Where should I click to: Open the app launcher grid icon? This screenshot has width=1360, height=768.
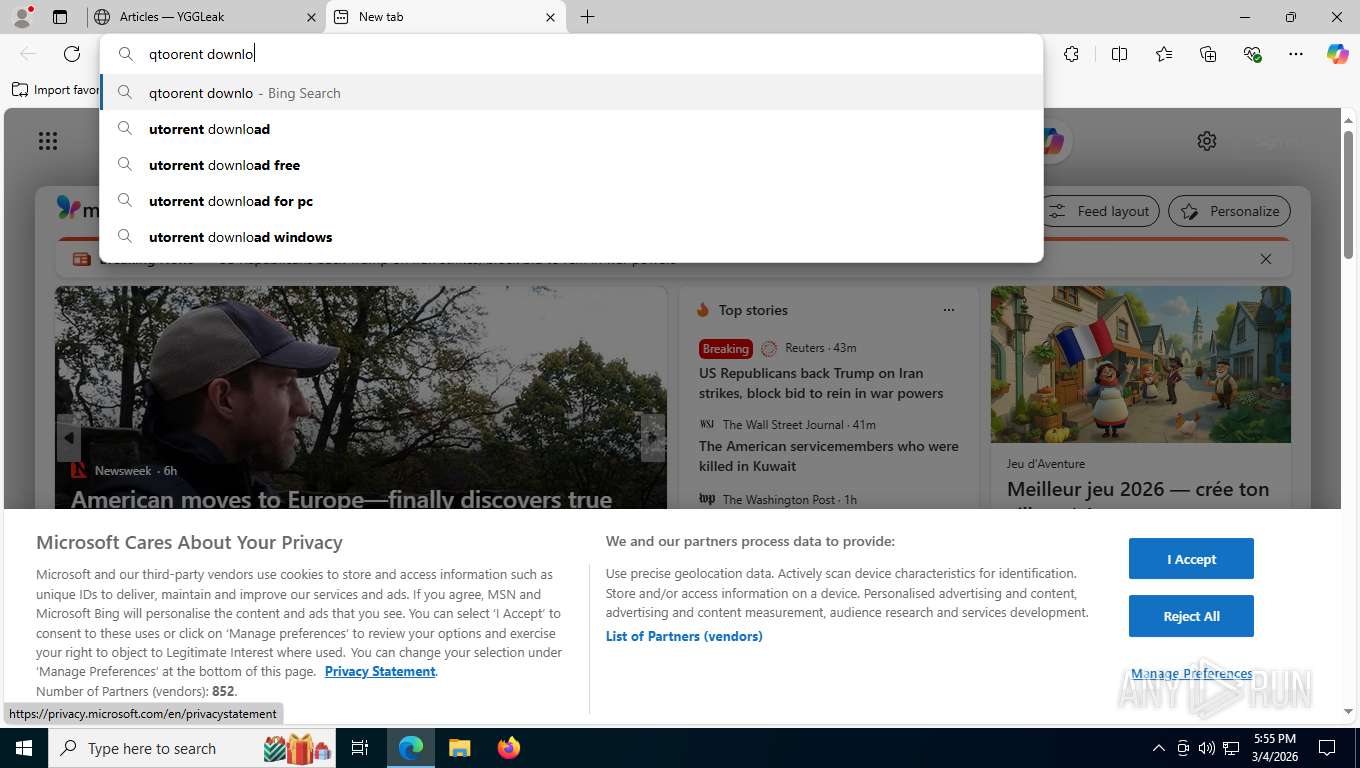pos(48,141)
